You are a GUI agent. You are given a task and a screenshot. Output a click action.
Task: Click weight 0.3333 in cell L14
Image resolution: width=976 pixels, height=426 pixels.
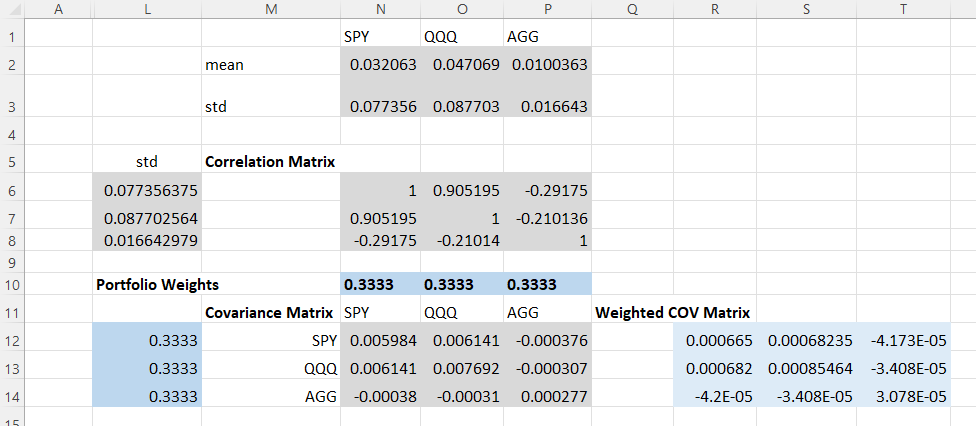coord(147,395)
